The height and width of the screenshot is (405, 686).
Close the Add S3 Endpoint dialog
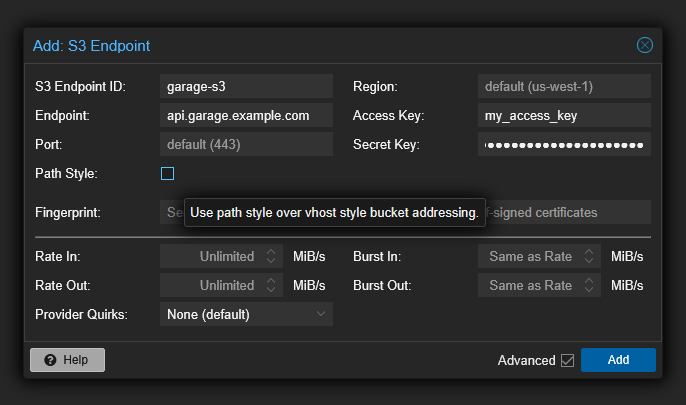coord(644,45)
